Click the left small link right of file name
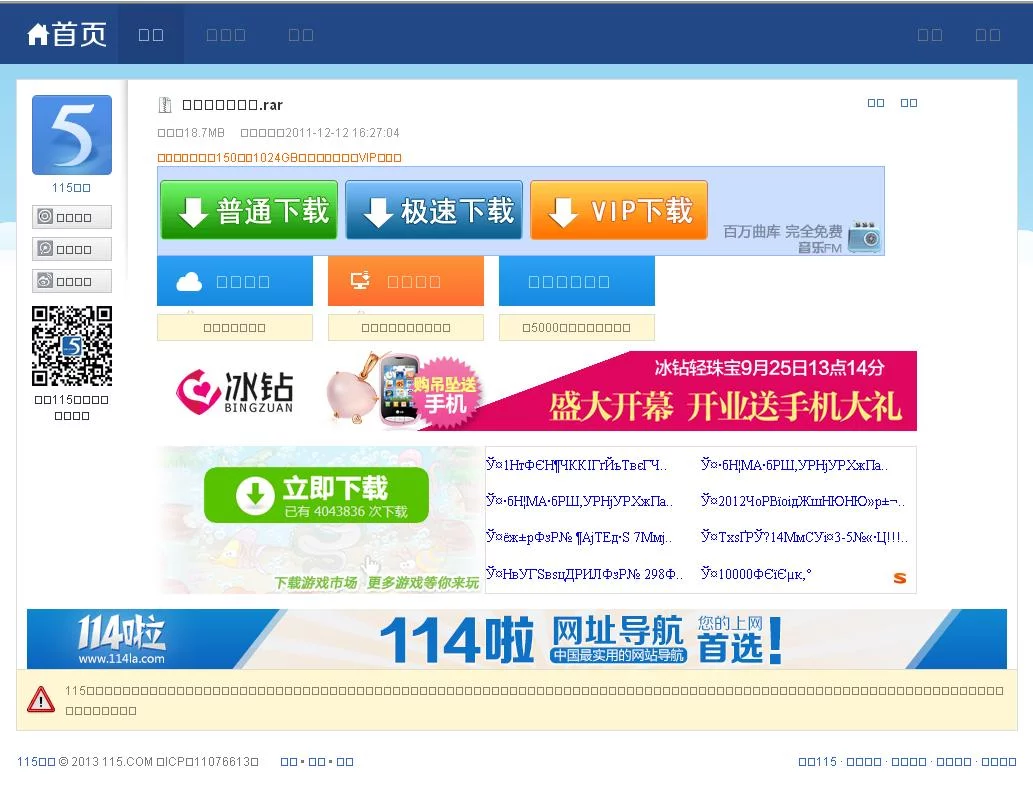Viewport: 1033px width, 792px height. 876,103
